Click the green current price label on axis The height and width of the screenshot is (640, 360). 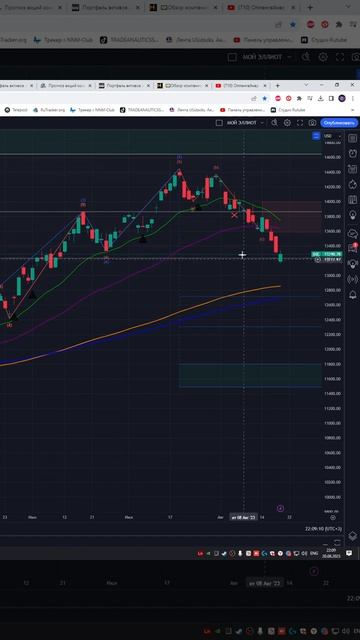(327, 254)
